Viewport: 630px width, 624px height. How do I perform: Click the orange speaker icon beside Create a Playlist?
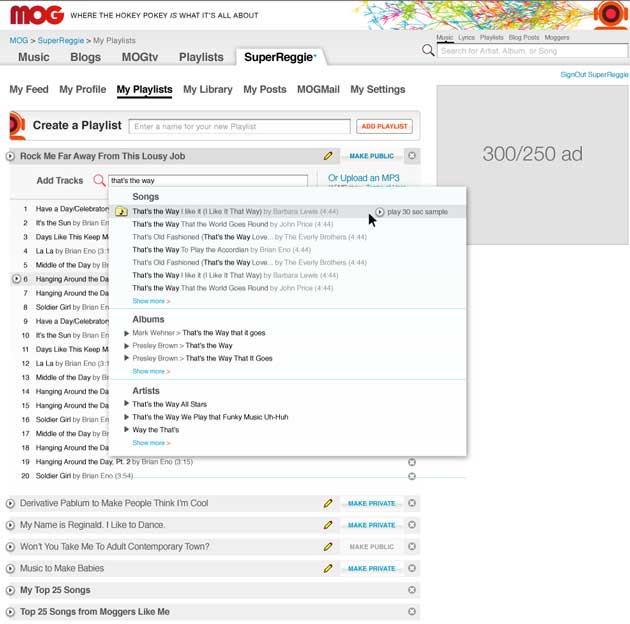(x=17, y=125)
